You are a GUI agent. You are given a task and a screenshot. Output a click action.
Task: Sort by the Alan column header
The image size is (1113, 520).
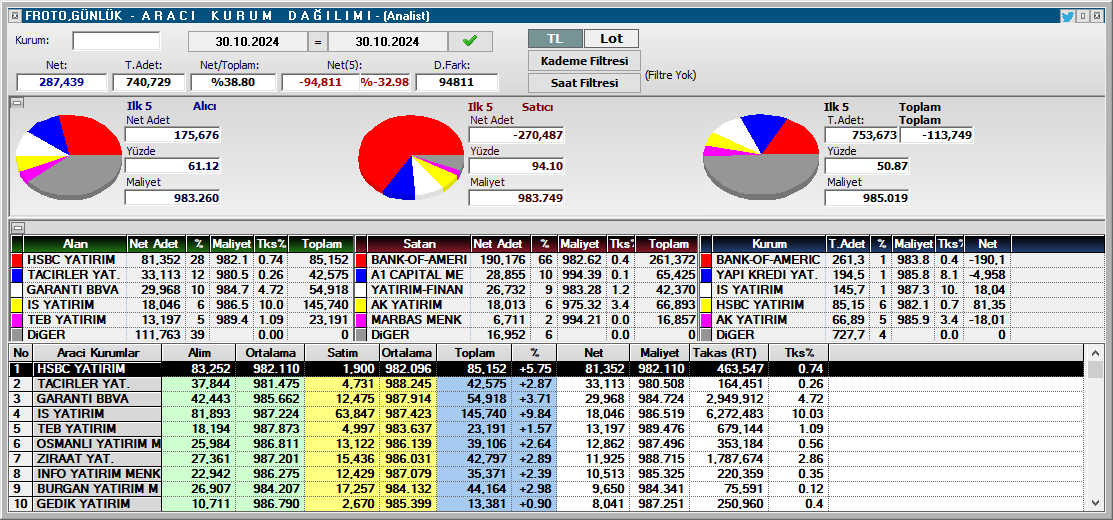pyautogui.click(x=75, y=244)
